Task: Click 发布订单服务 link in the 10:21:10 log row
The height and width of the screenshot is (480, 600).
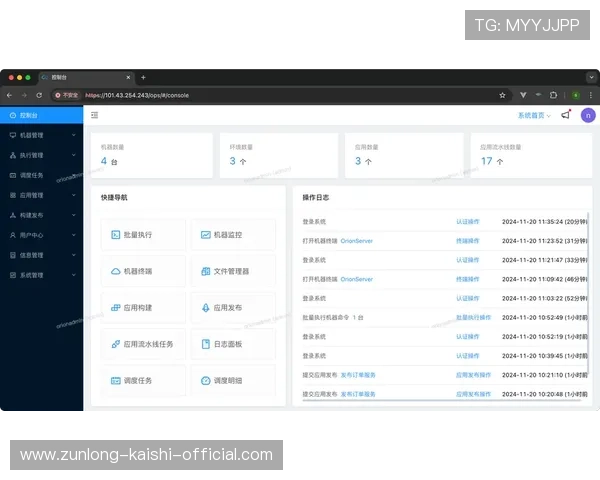Action: [358, 375]
